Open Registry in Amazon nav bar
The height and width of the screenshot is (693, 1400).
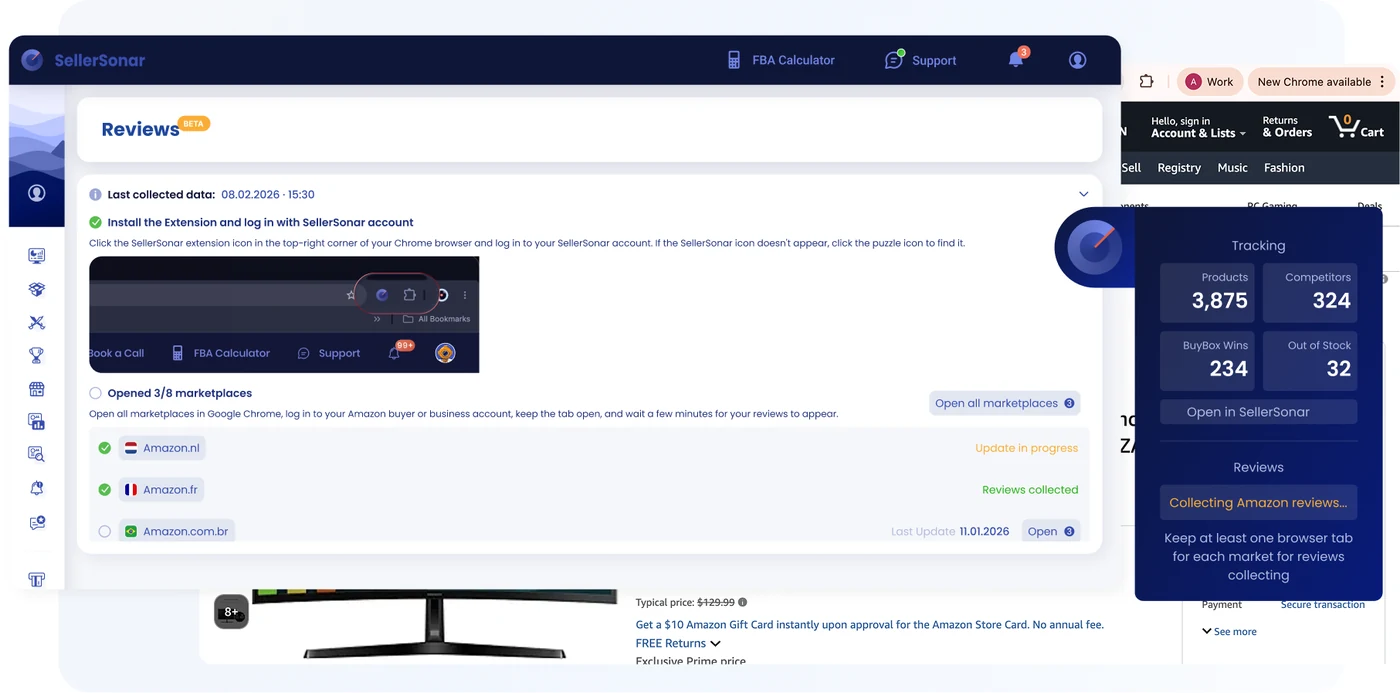[x=1179, y=168]
